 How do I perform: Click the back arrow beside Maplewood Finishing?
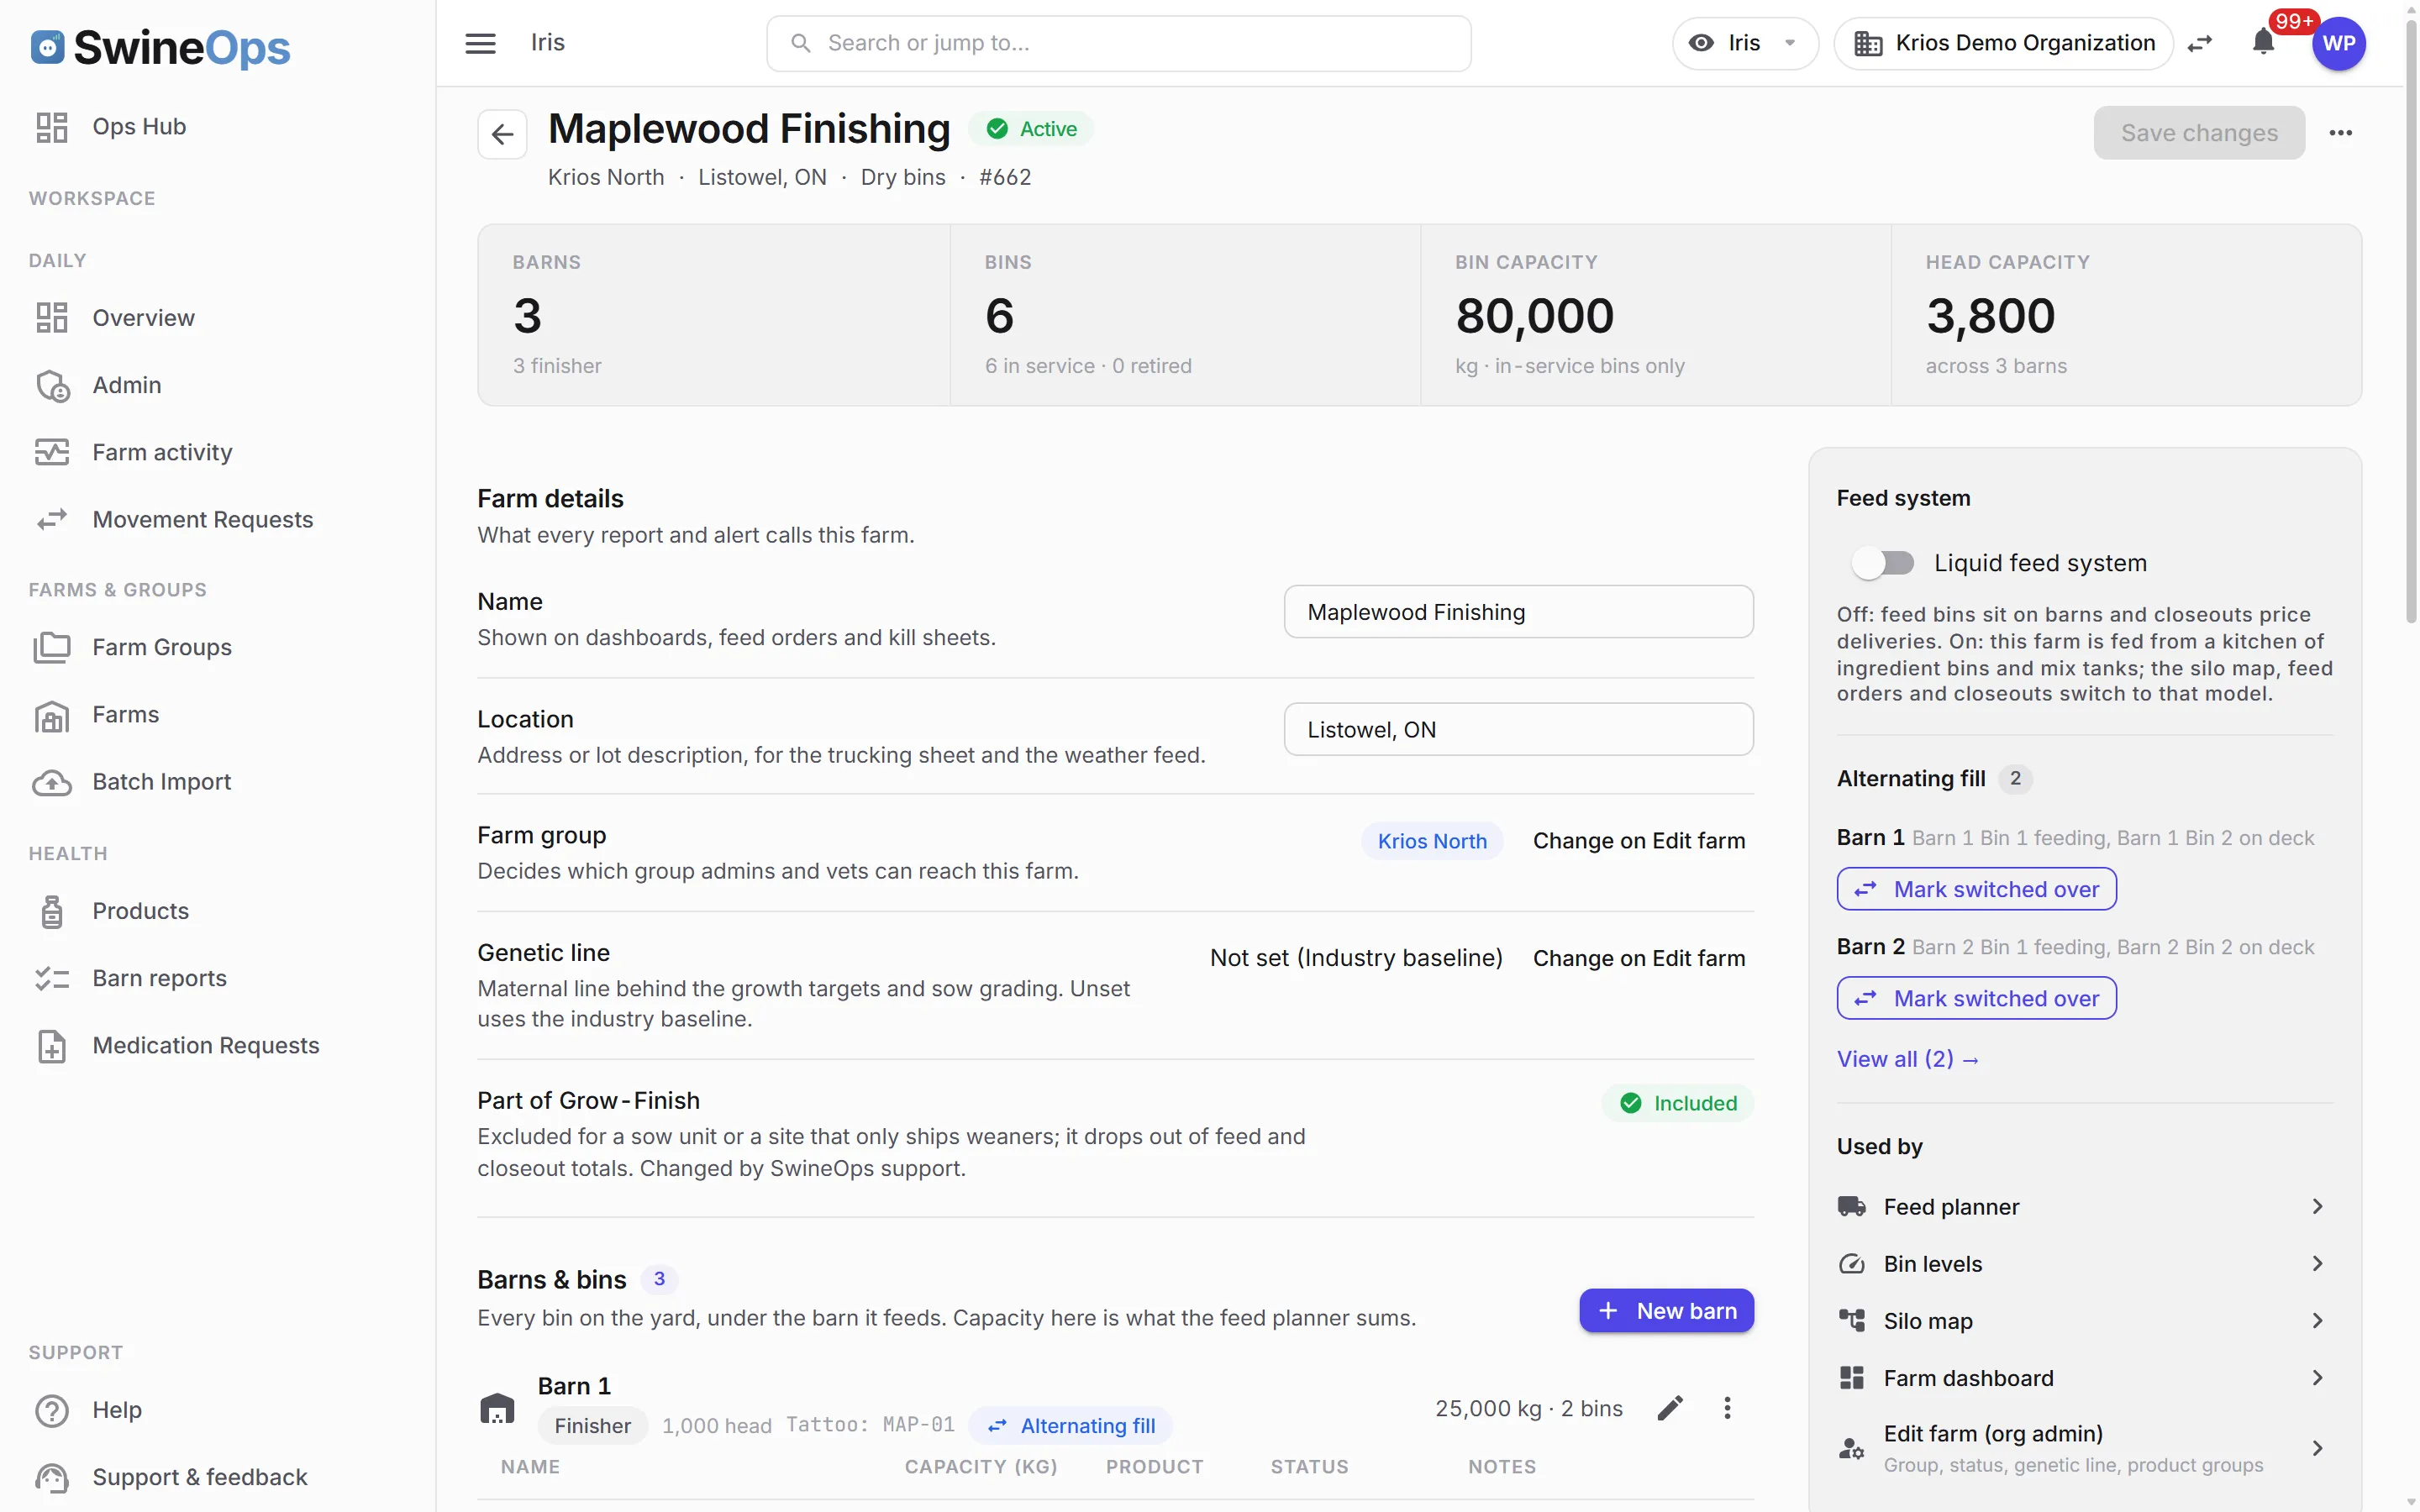point(502,134)
